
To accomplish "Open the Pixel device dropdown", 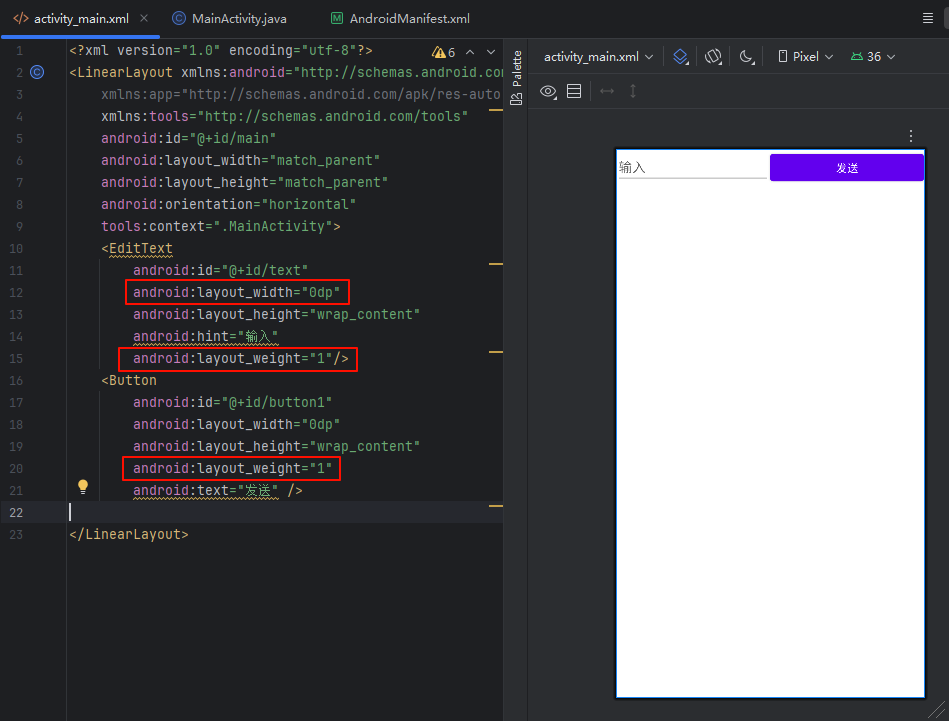I will 806,57.
